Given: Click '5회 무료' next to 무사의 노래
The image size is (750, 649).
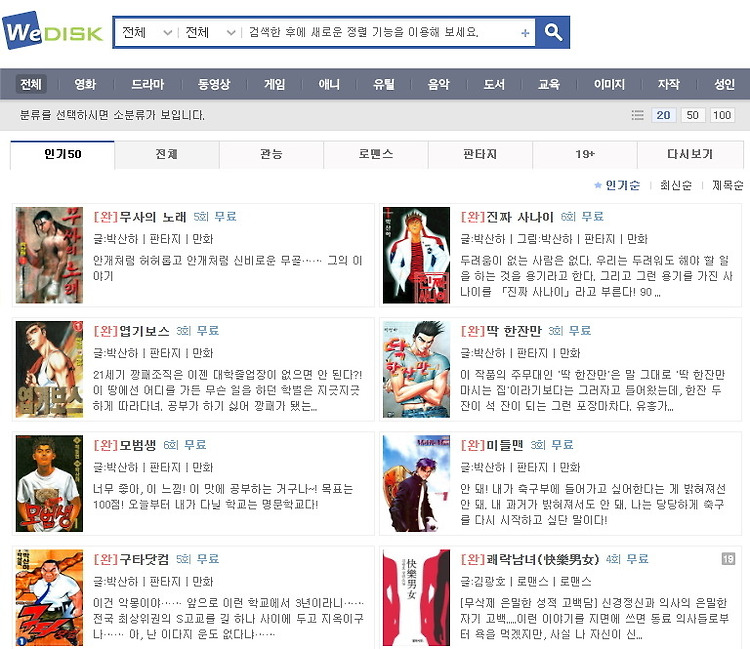Looking at the screenshot, I should pyautogui.click(x=215, y=217).
